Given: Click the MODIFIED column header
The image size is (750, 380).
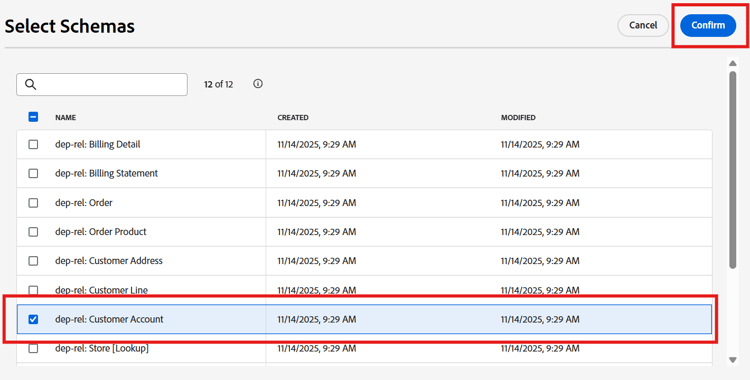Looking at the screenshot, I should pos(518,117).
